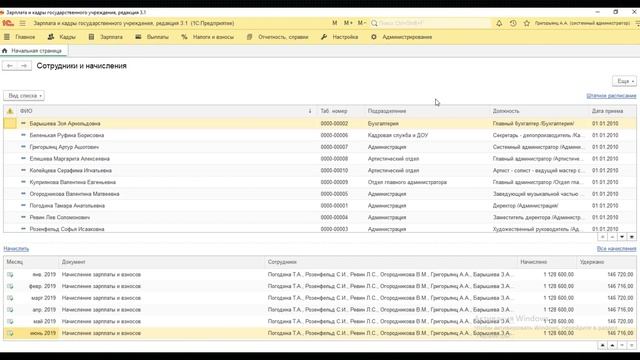Select employee Колейцева Серафима Игнатьевна
This screenshot has height=360, width=640.
[x=71, y=171]
